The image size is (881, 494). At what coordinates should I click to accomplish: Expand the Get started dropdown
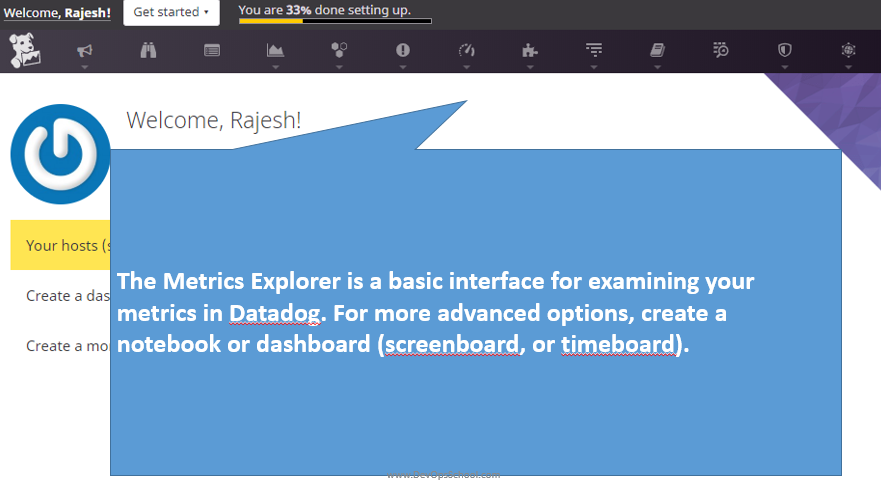[171, 12]
